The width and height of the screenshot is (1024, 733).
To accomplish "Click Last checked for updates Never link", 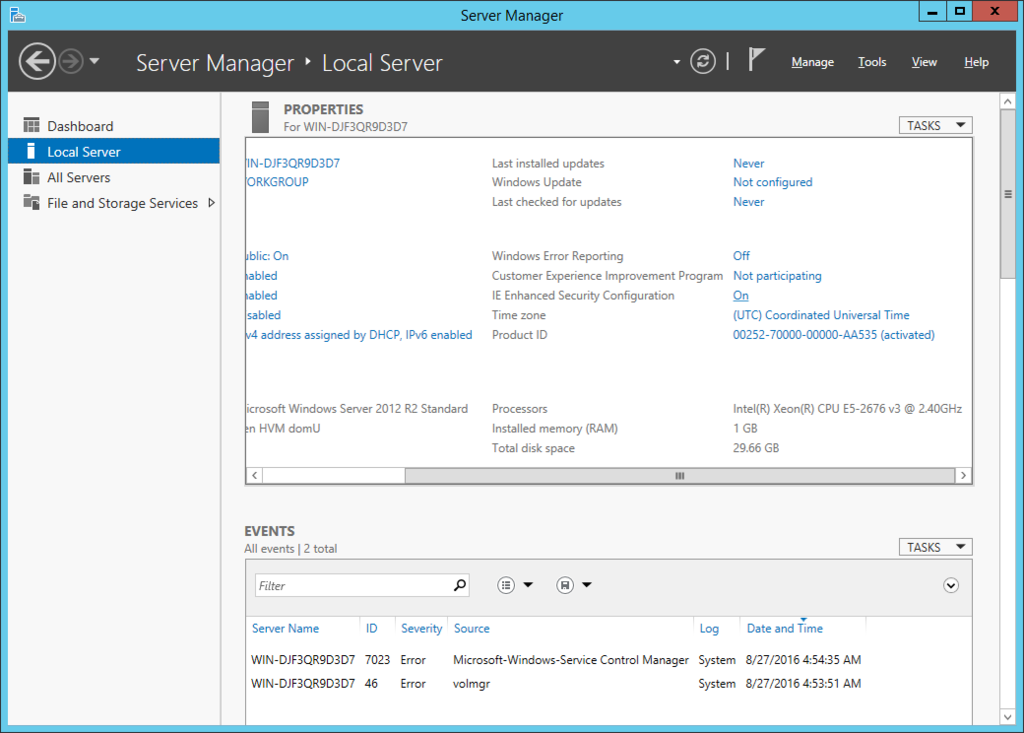I will pyautogui.click(x=748, y=202).
